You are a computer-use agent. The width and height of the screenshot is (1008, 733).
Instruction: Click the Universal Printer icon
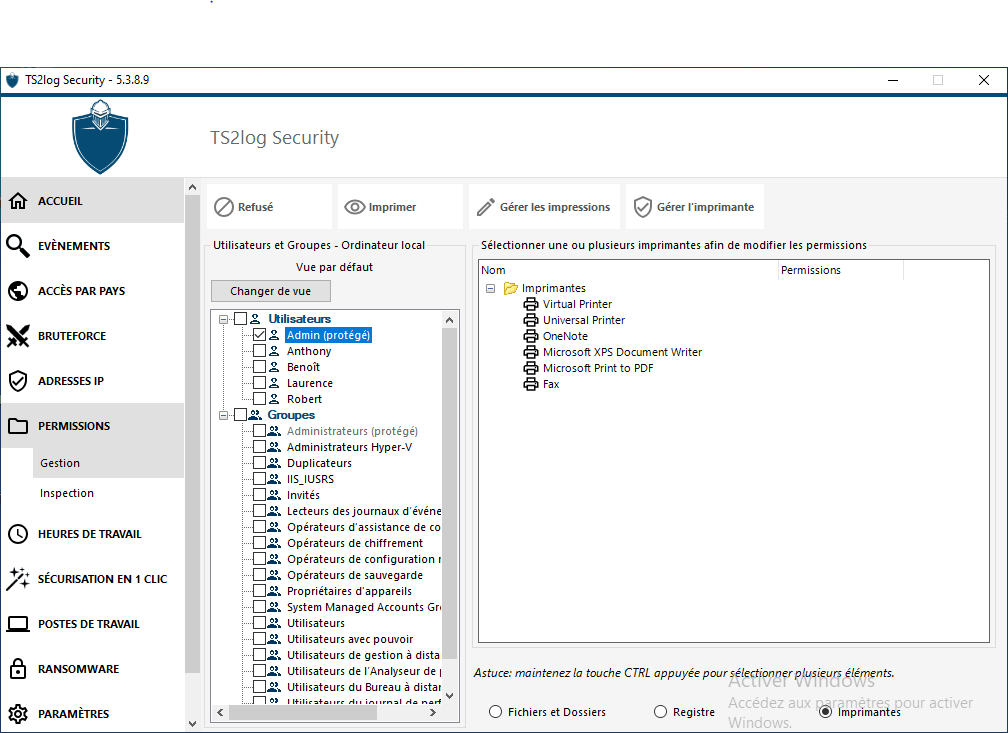[531, 320]
